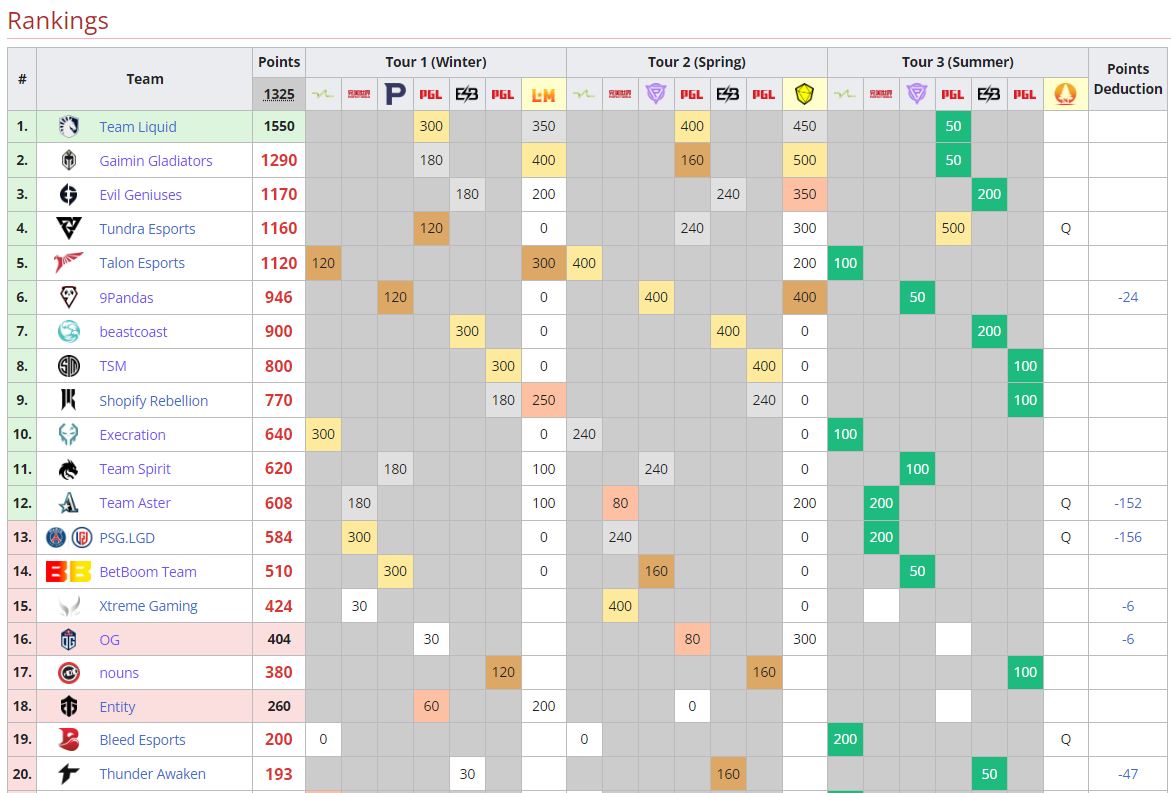The width and height of the screenshot is (1171, 793).
Task: Click the -24 points deduction for 9Pandas
Action: (x=1128, y=297)
